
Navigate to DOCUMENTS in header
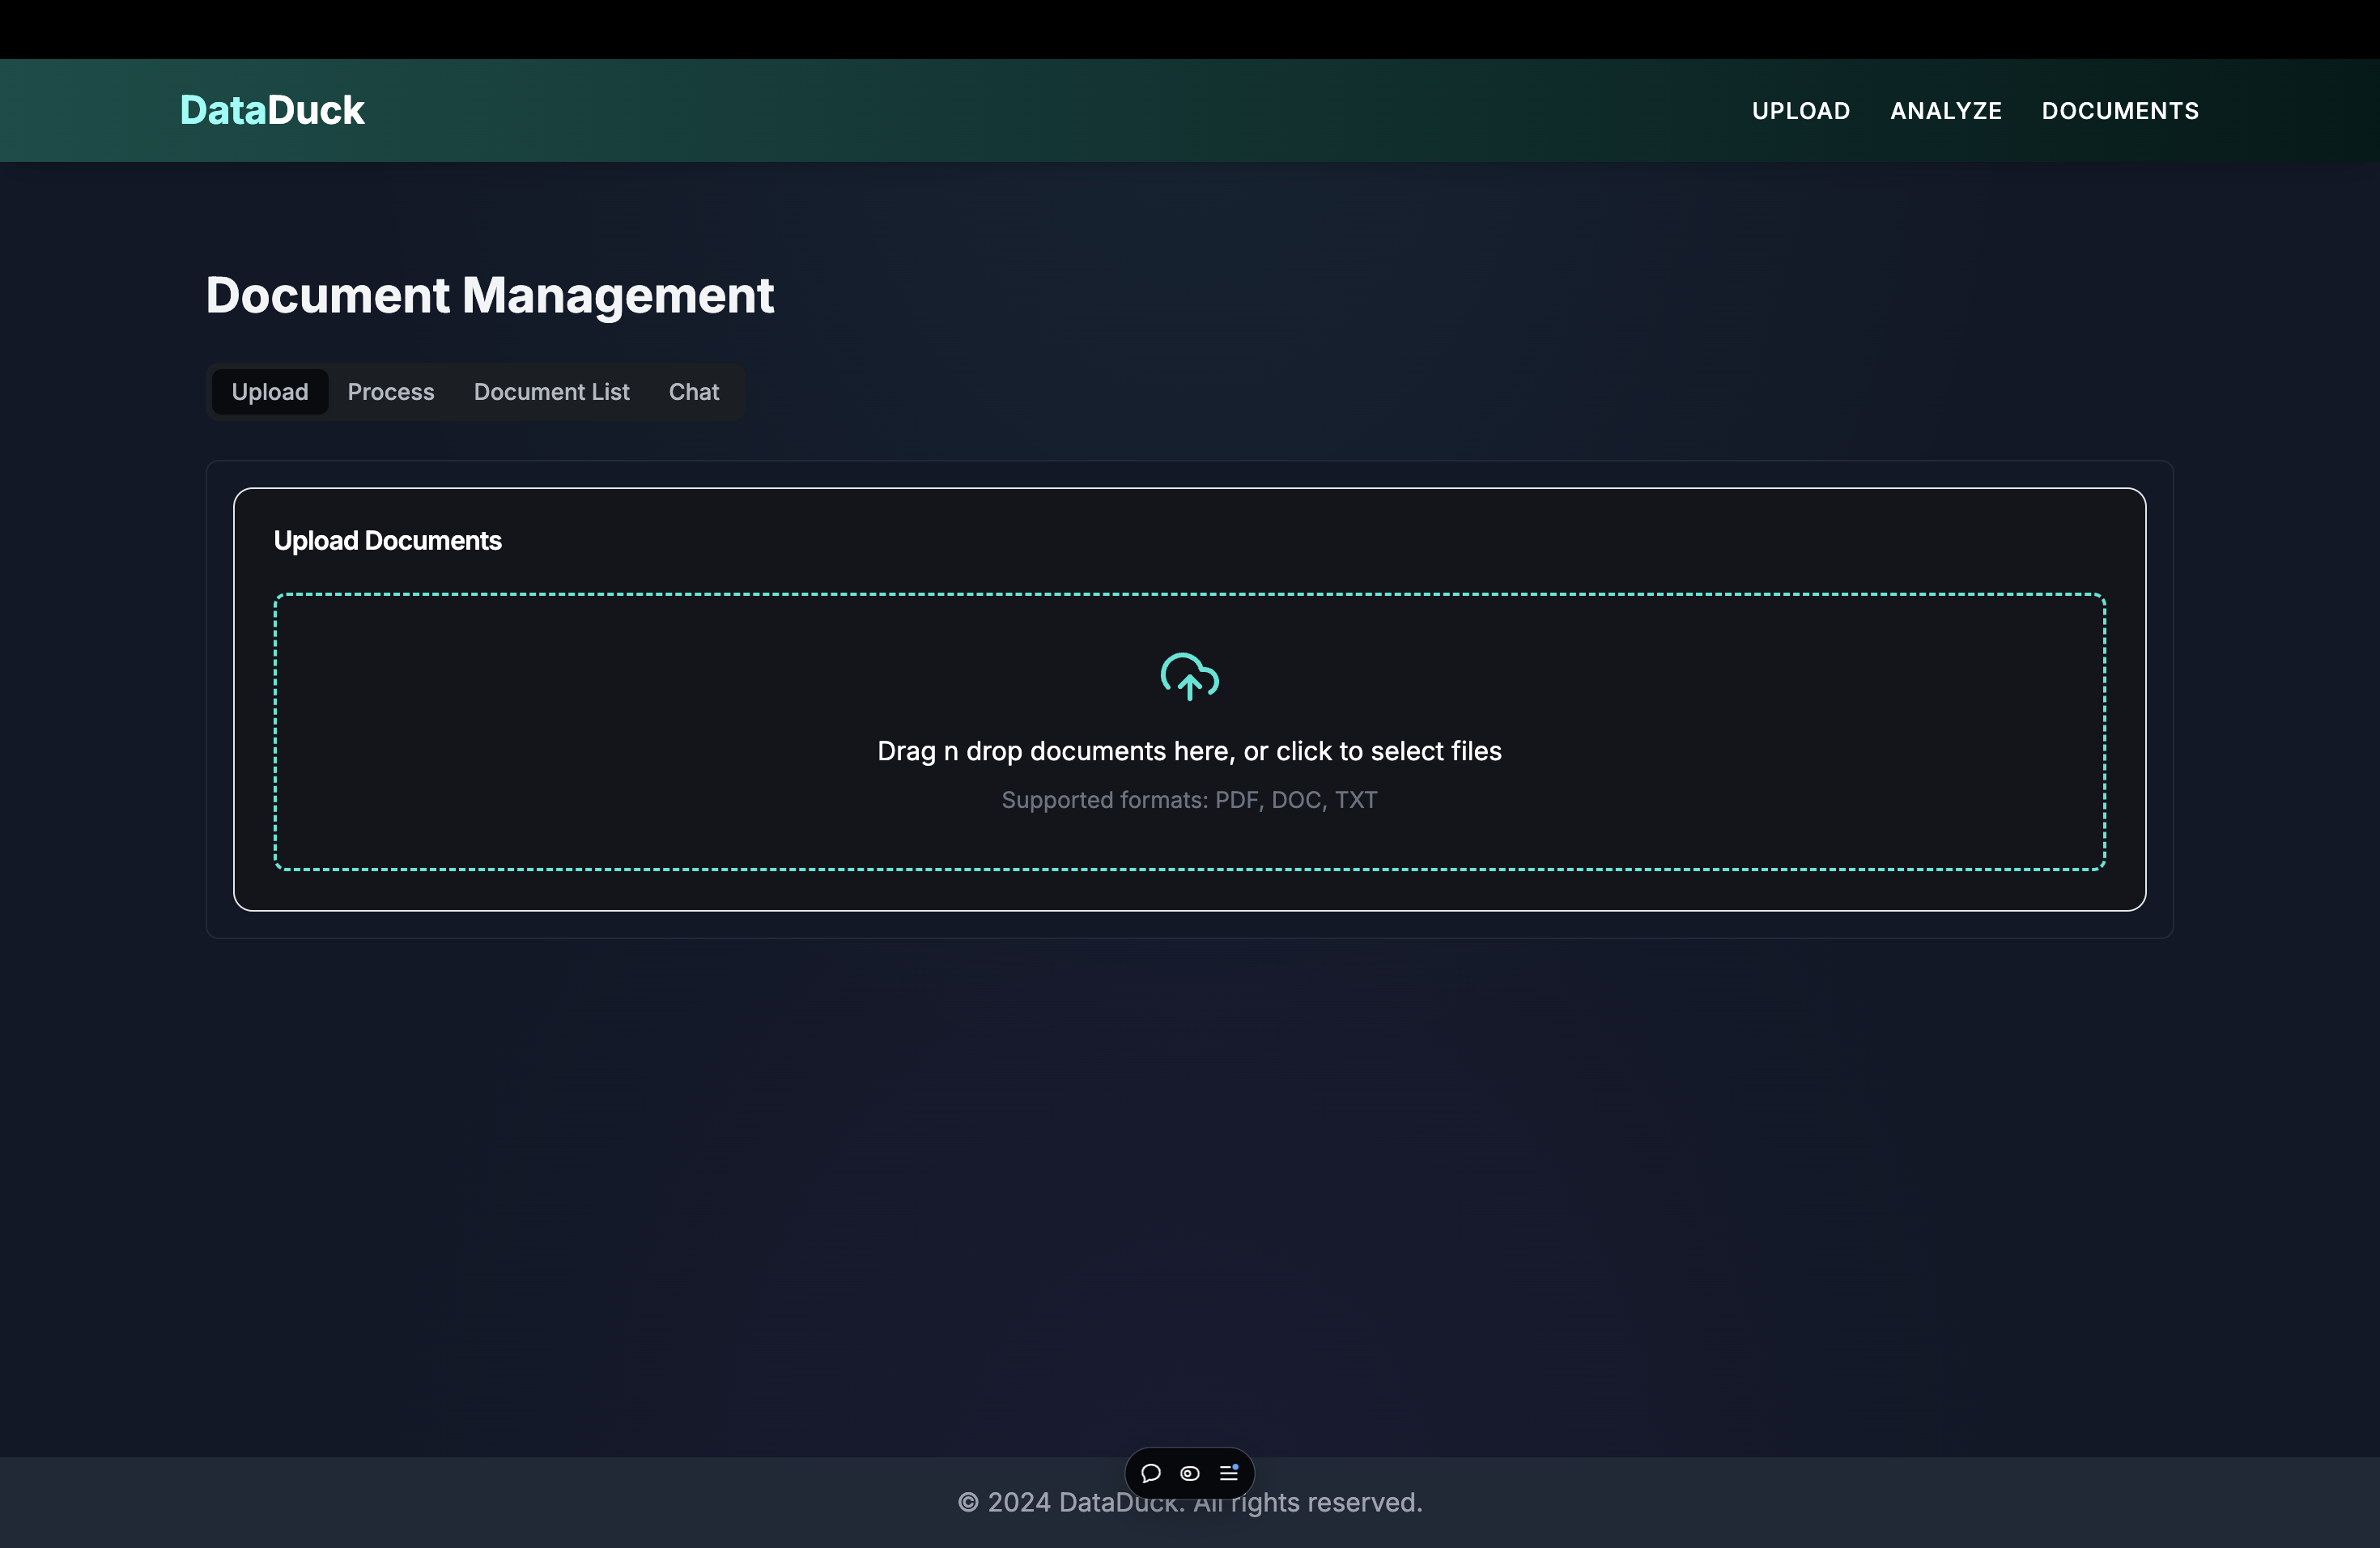coord(2119,111)
